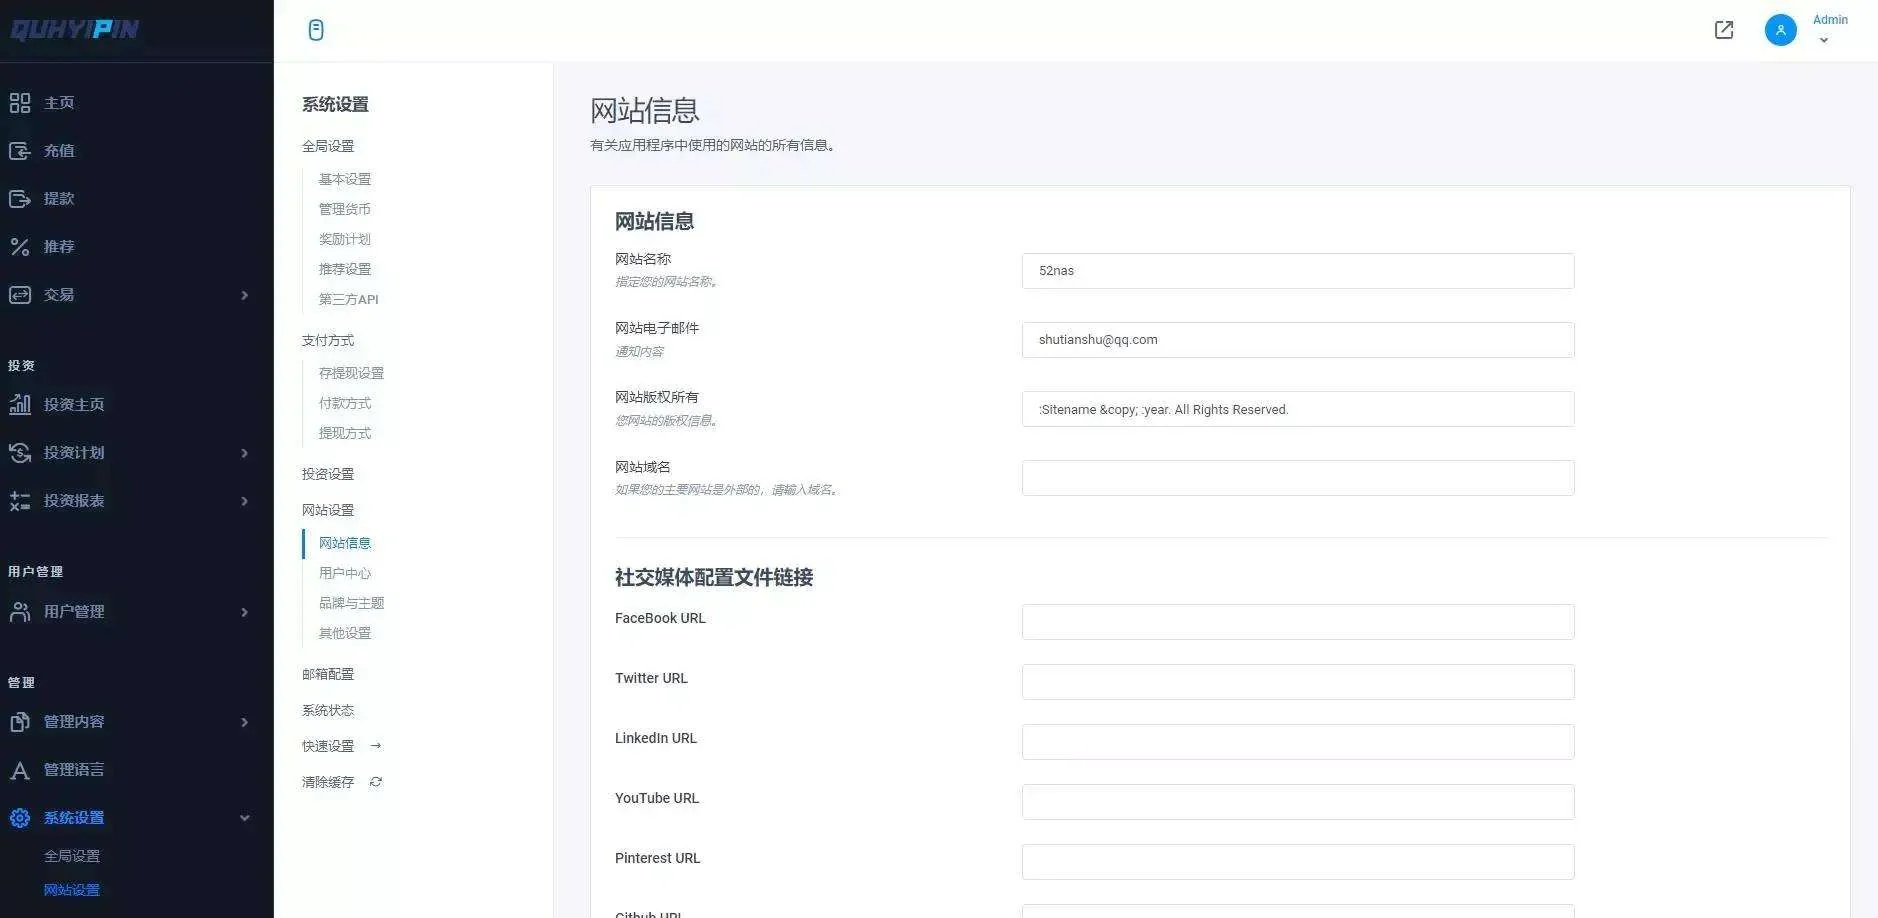The width and height of the screenshot is (1878, 918).
Task: Collapse the system settings menu chevron
Action: tap(244, 818)
